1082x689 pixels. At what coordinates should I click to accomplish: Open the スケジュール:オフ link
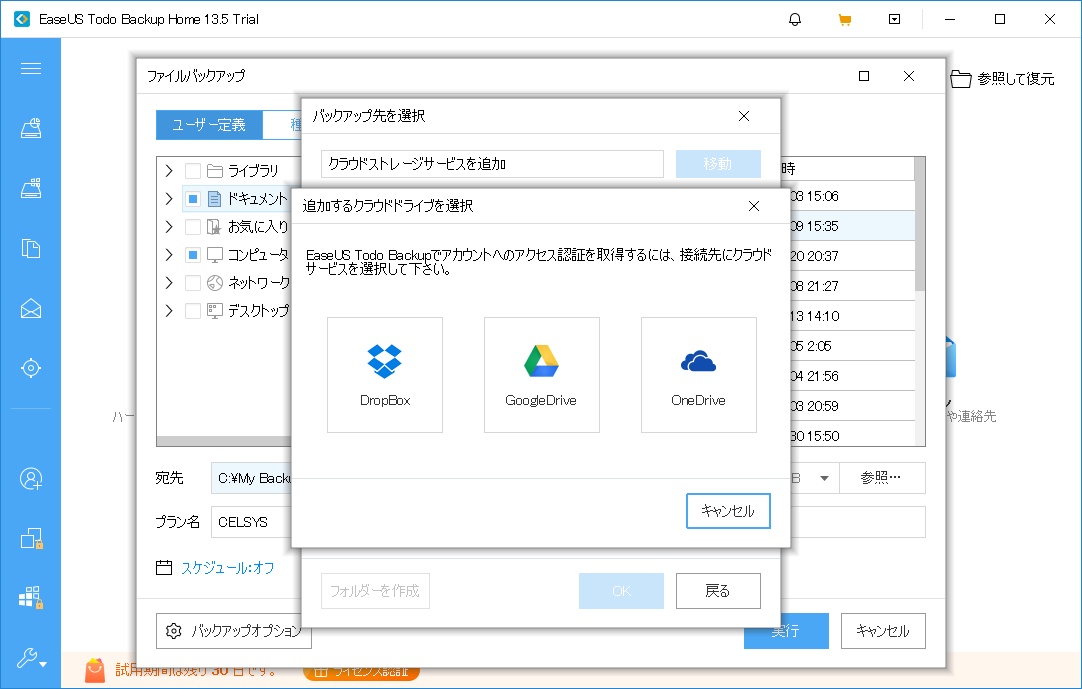(x=227, y=567)
